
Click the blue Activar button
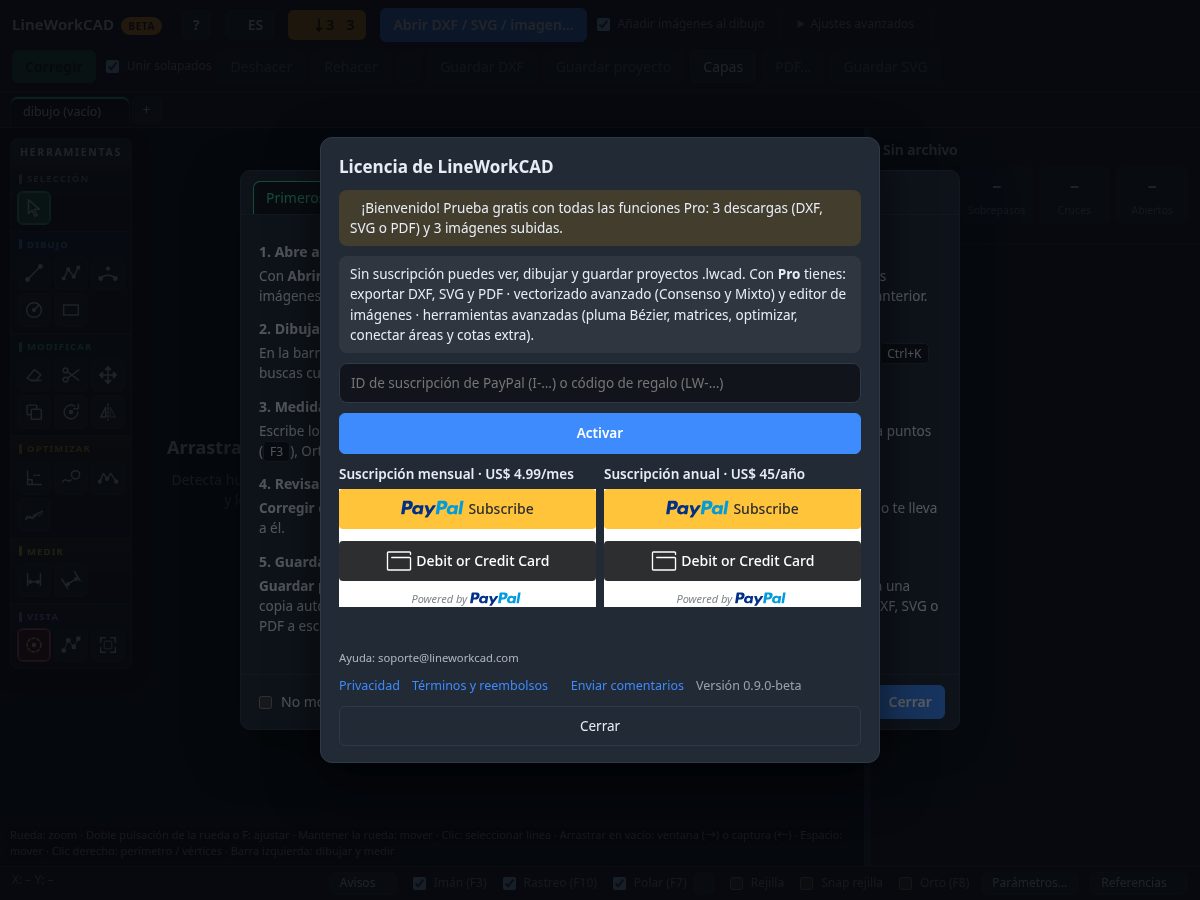[600, 433]
